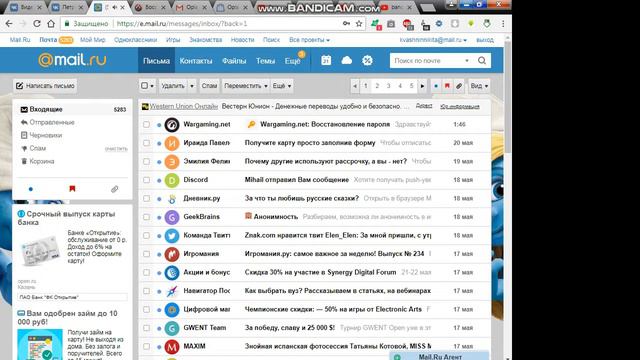This screenshot has height=360, width=640.
Task: Open Mail.Ru Агент chat bar
Action: (x=439, y=356)
